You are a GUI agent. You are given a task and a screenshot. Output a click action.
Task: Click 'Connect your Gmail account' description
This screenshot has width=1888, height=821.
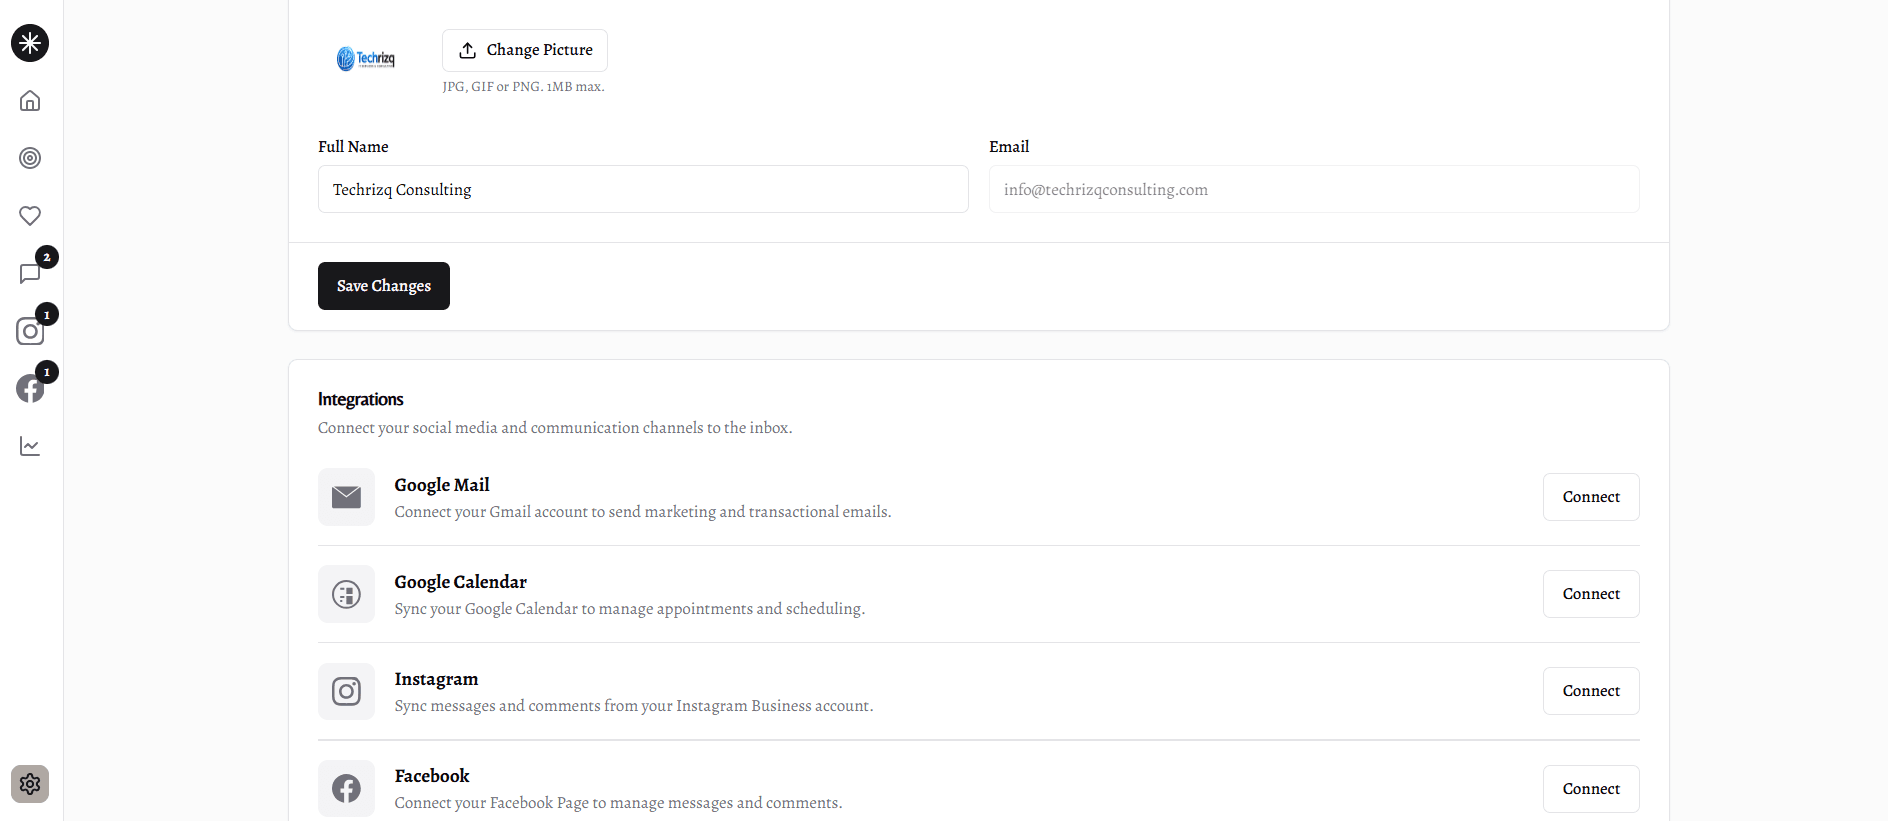click(643, 512)
